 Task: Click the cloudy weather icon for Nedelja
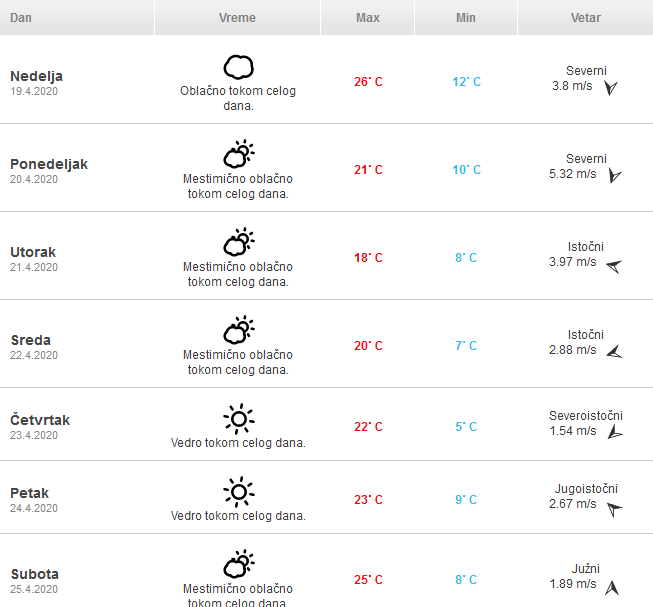[x=238, y=67]
